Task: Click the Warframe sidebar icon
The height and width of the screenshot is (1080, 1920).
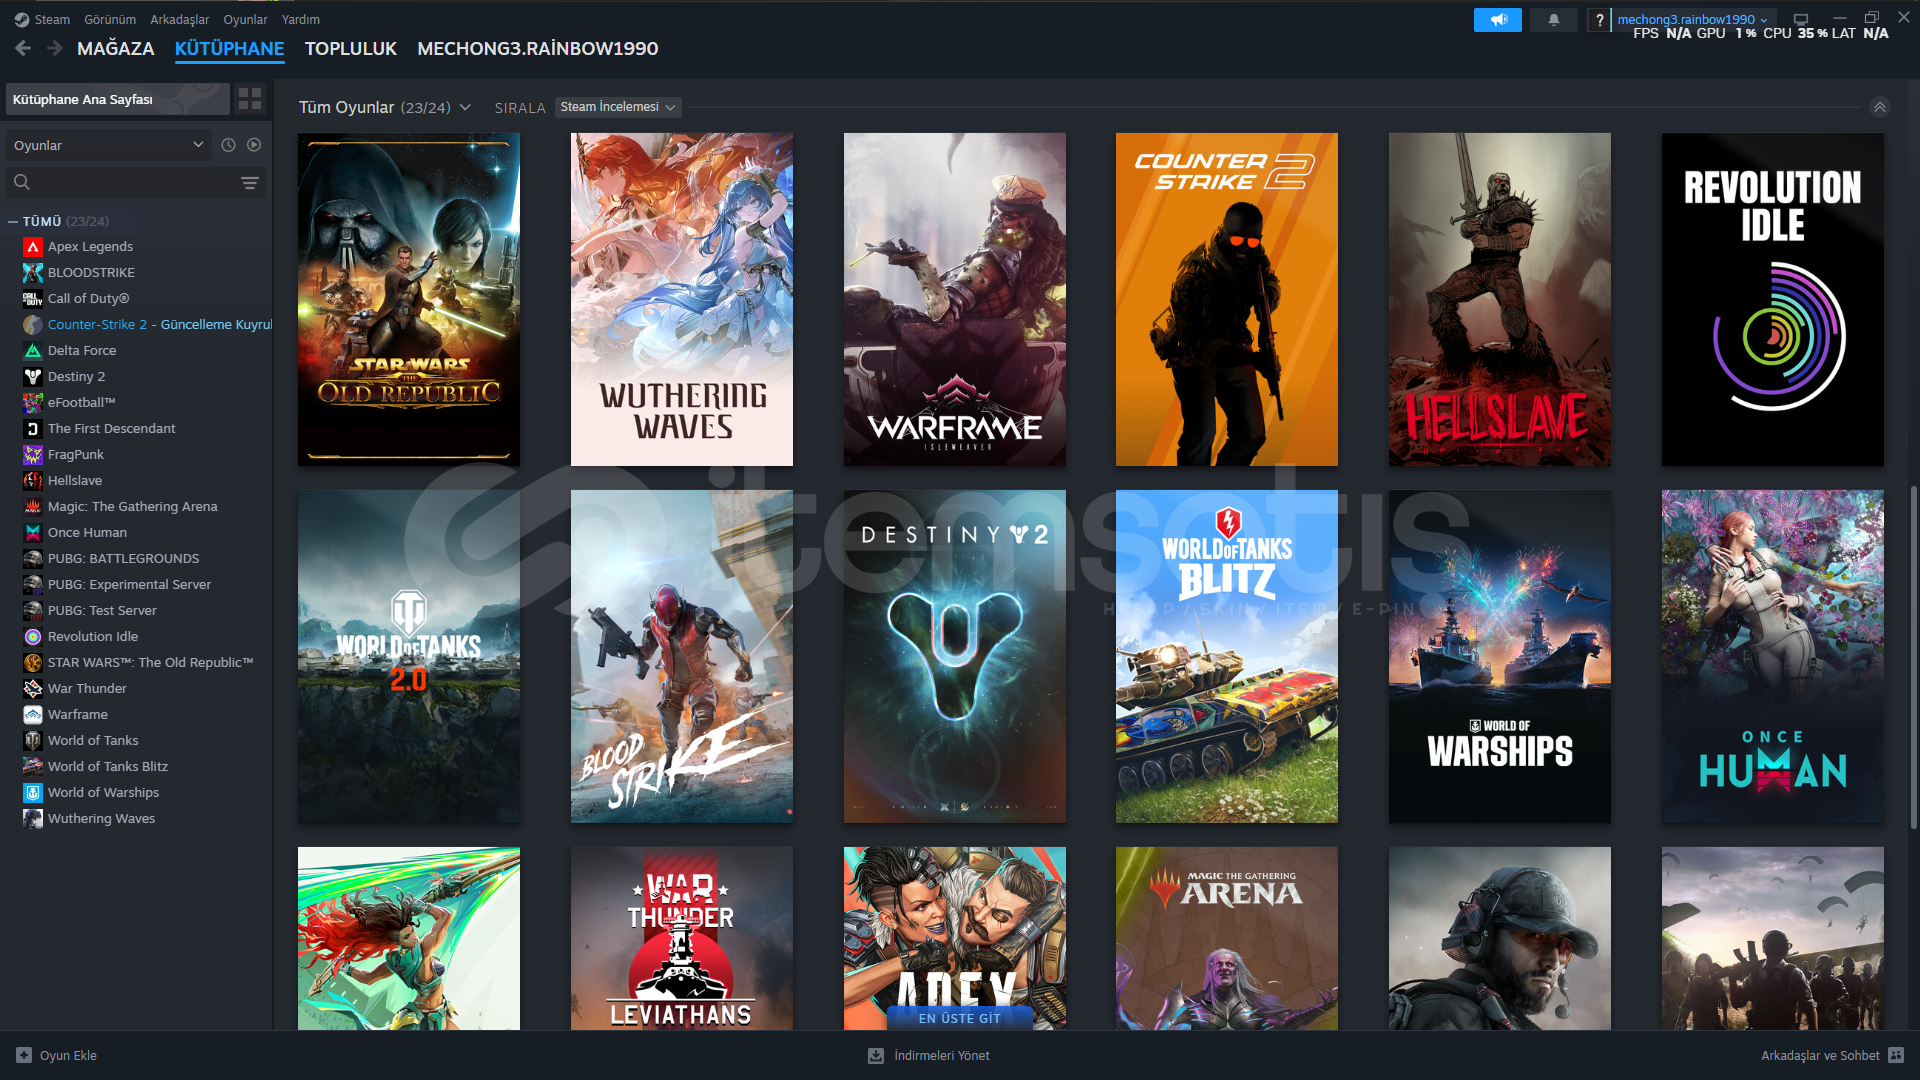Action: [x=33, y=715]
